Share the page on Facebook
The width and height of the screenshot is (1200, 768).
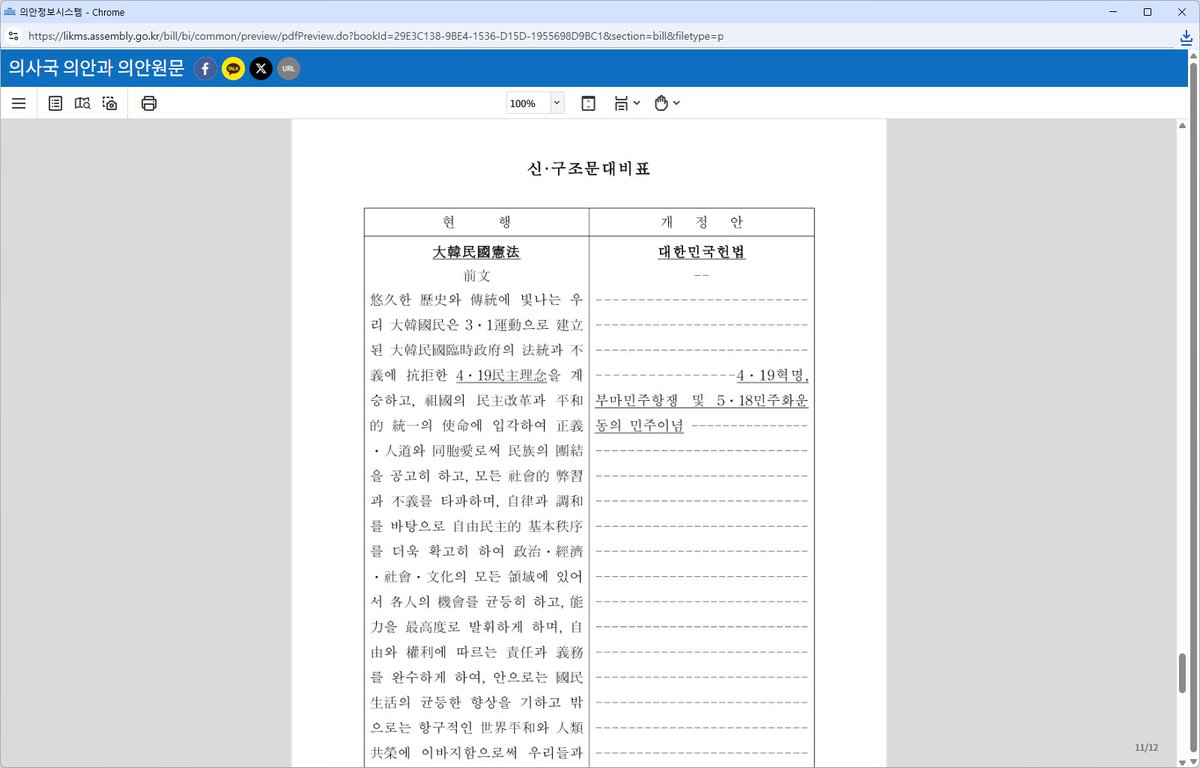point(206,69)
